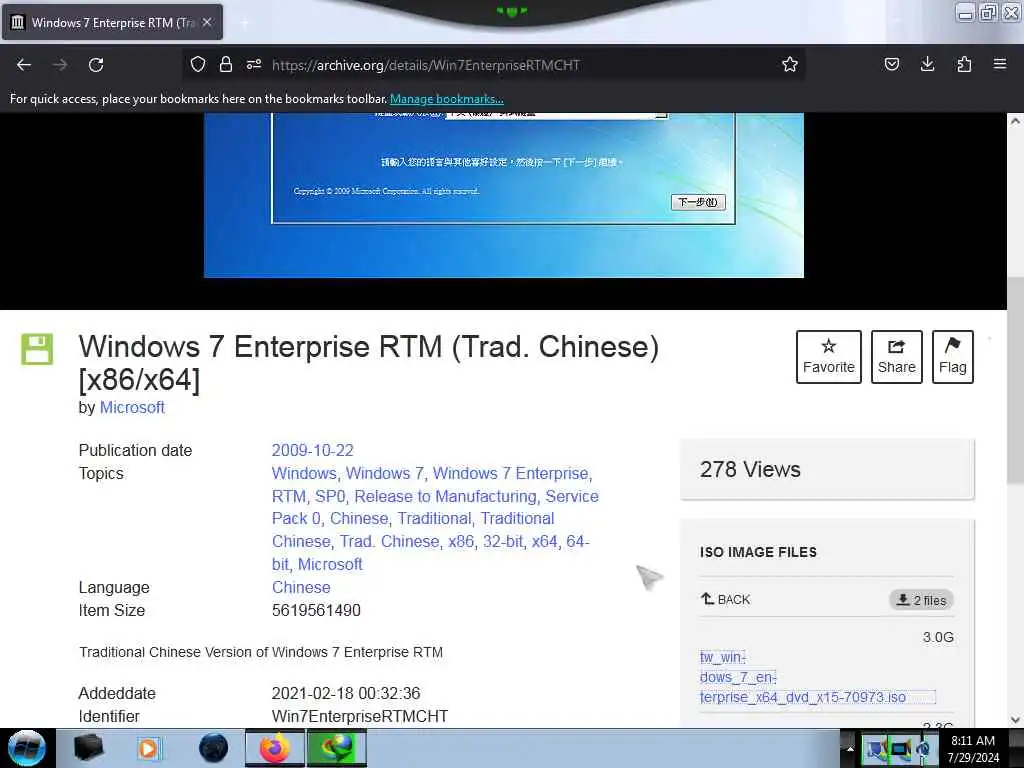Open the green download manager taskbar icon
This screenshot has width=1024, height=768.
click(x=337, y=748)
